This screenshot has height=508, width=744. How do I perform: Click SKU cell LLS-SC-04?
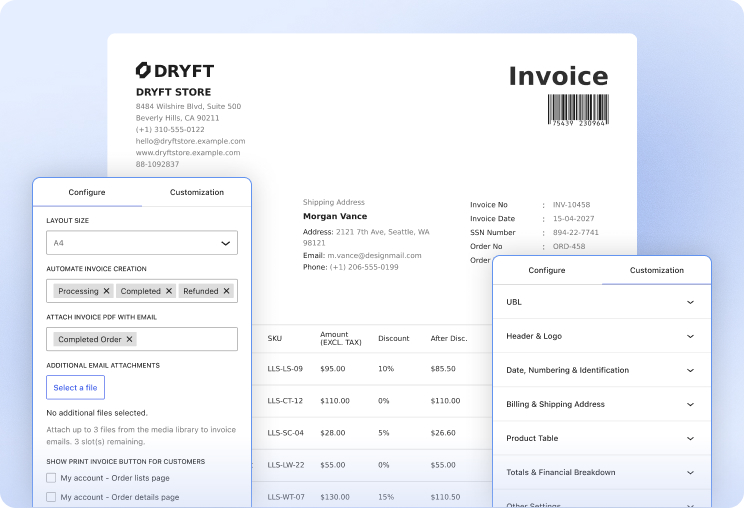[286, 433]
